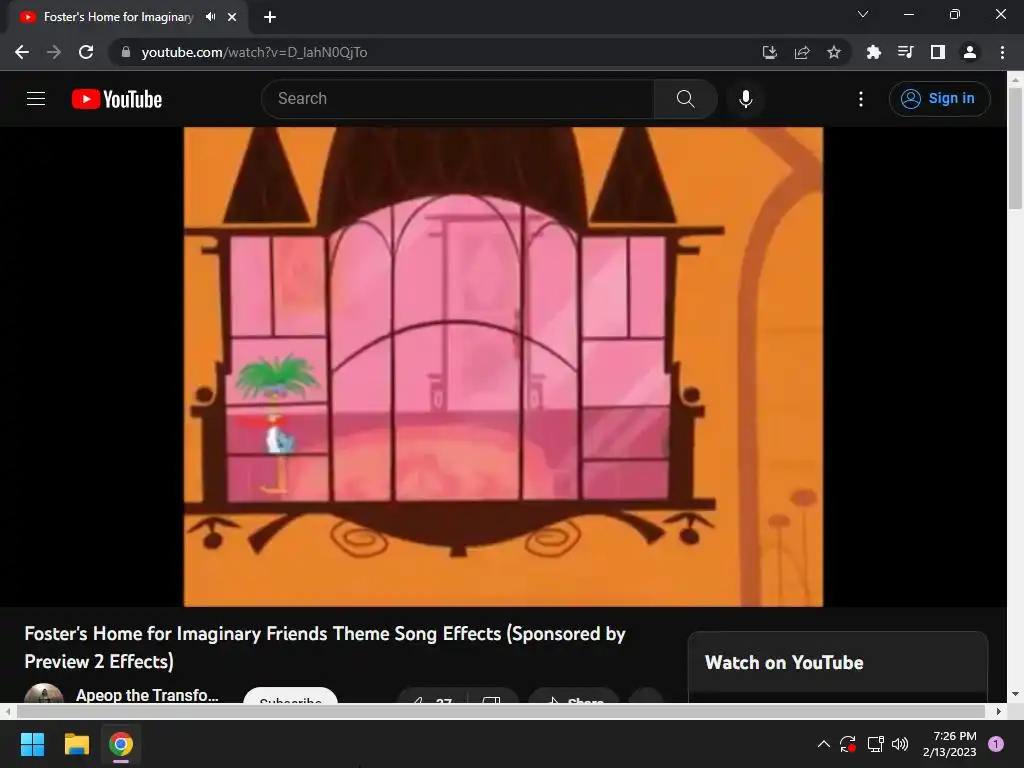
Task: Close the Foster's Home tab
Action: coord(232,17)
